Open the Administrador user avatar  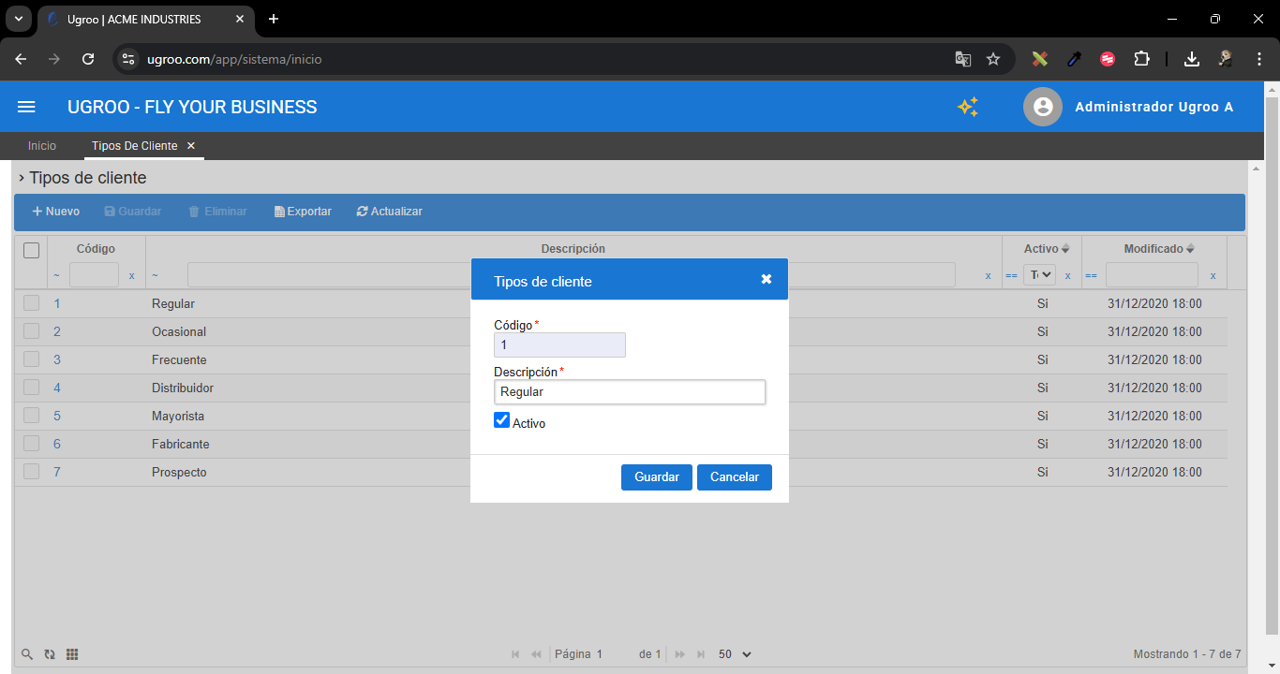1042,107
